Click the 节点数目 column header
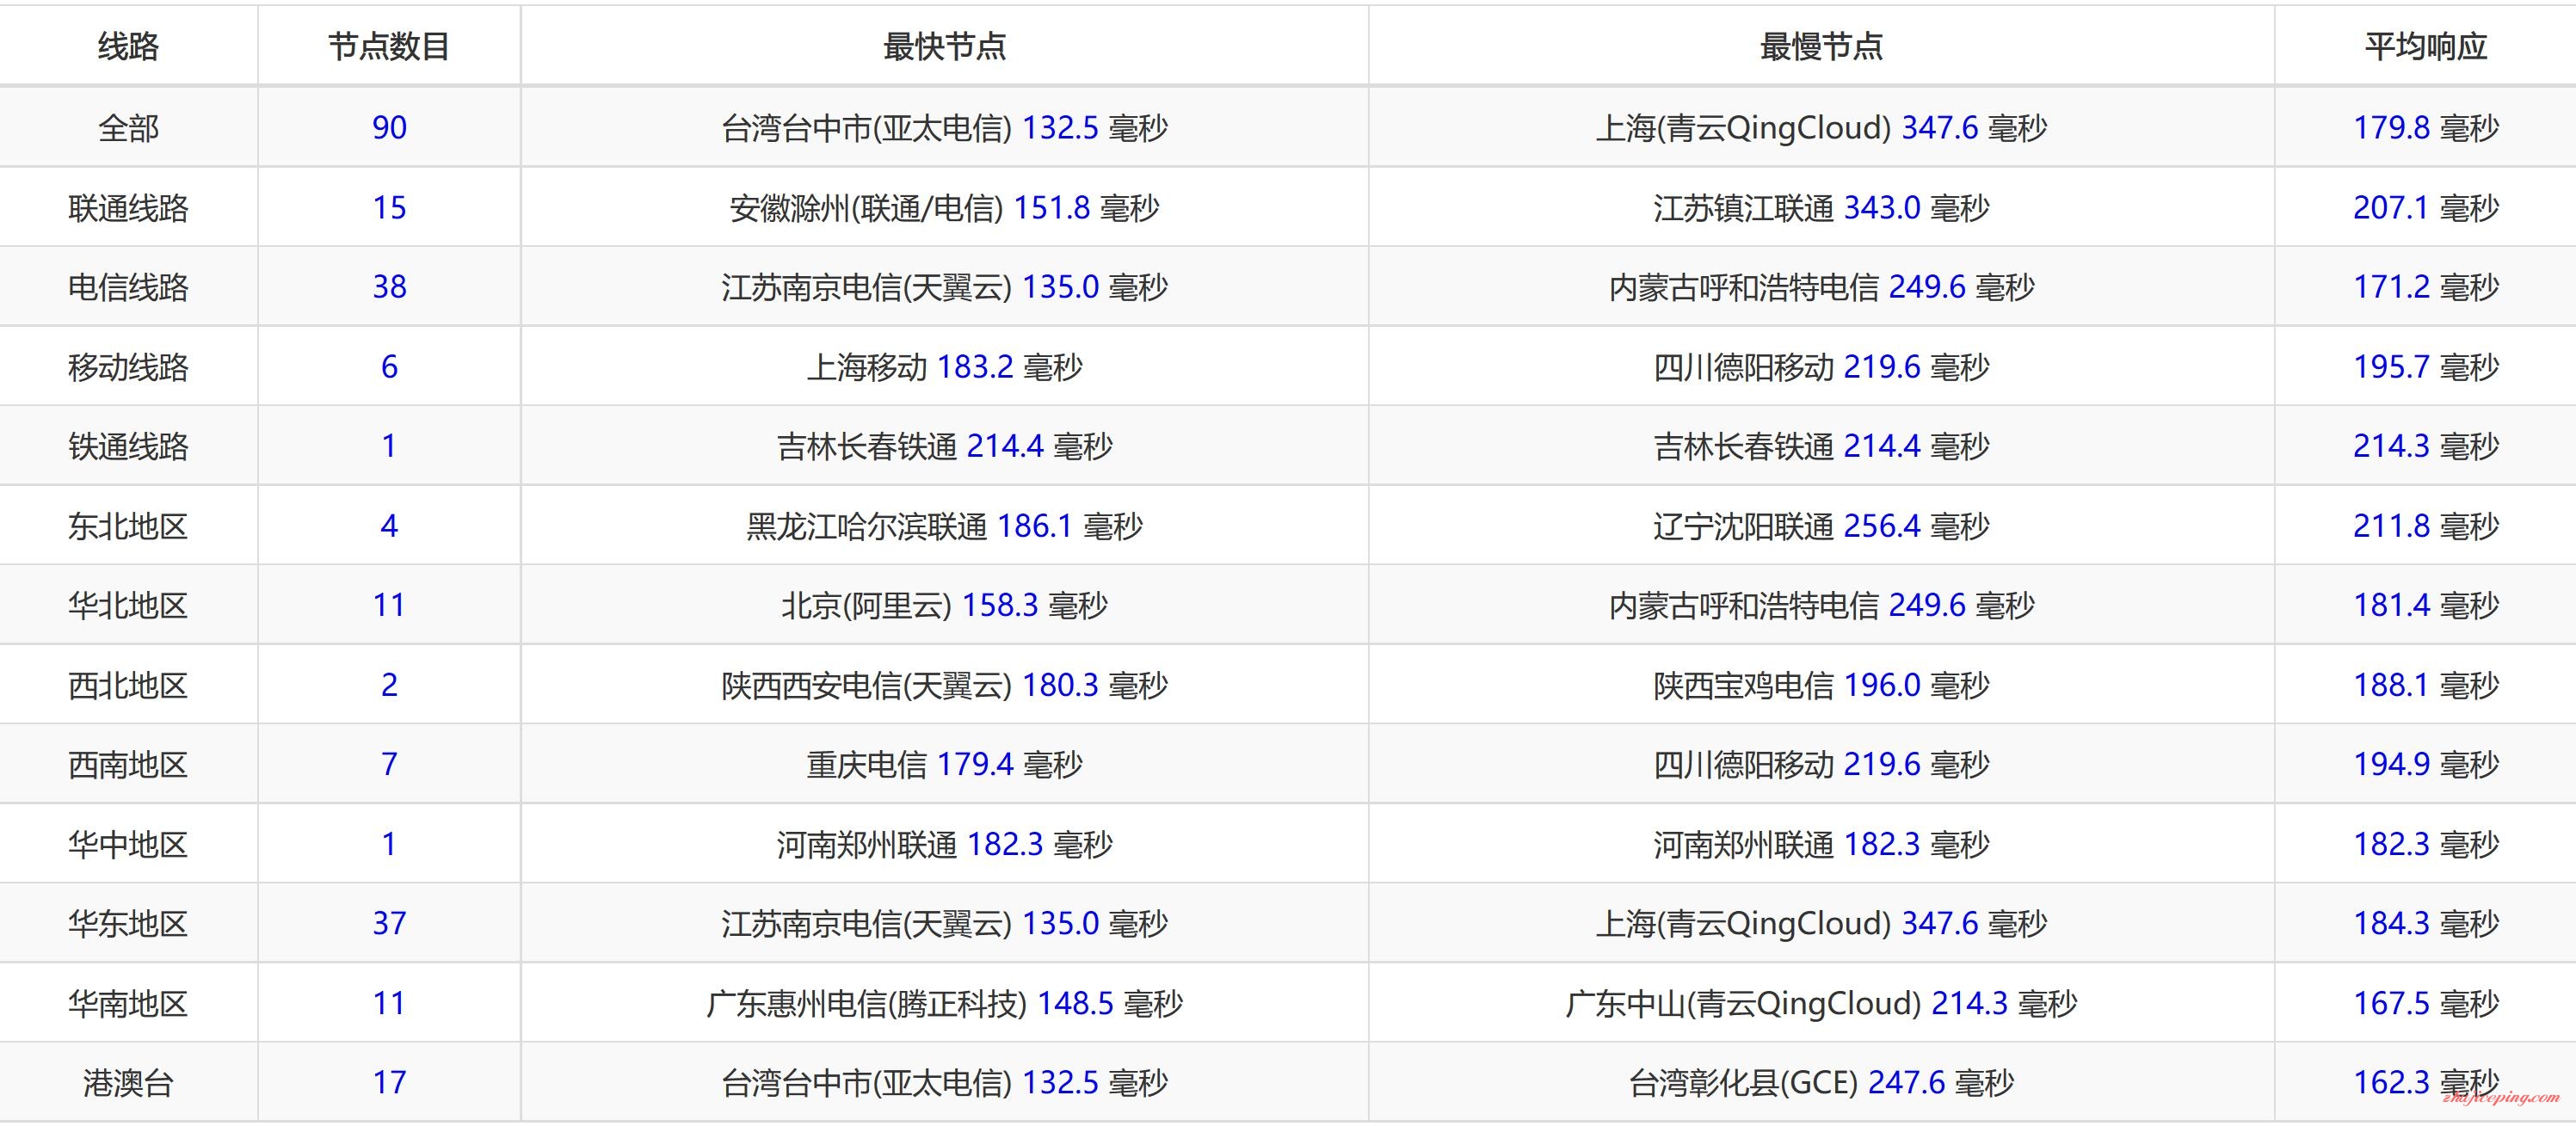The height and width of the screenshot is (1126, 2576). tap(389, 46)
